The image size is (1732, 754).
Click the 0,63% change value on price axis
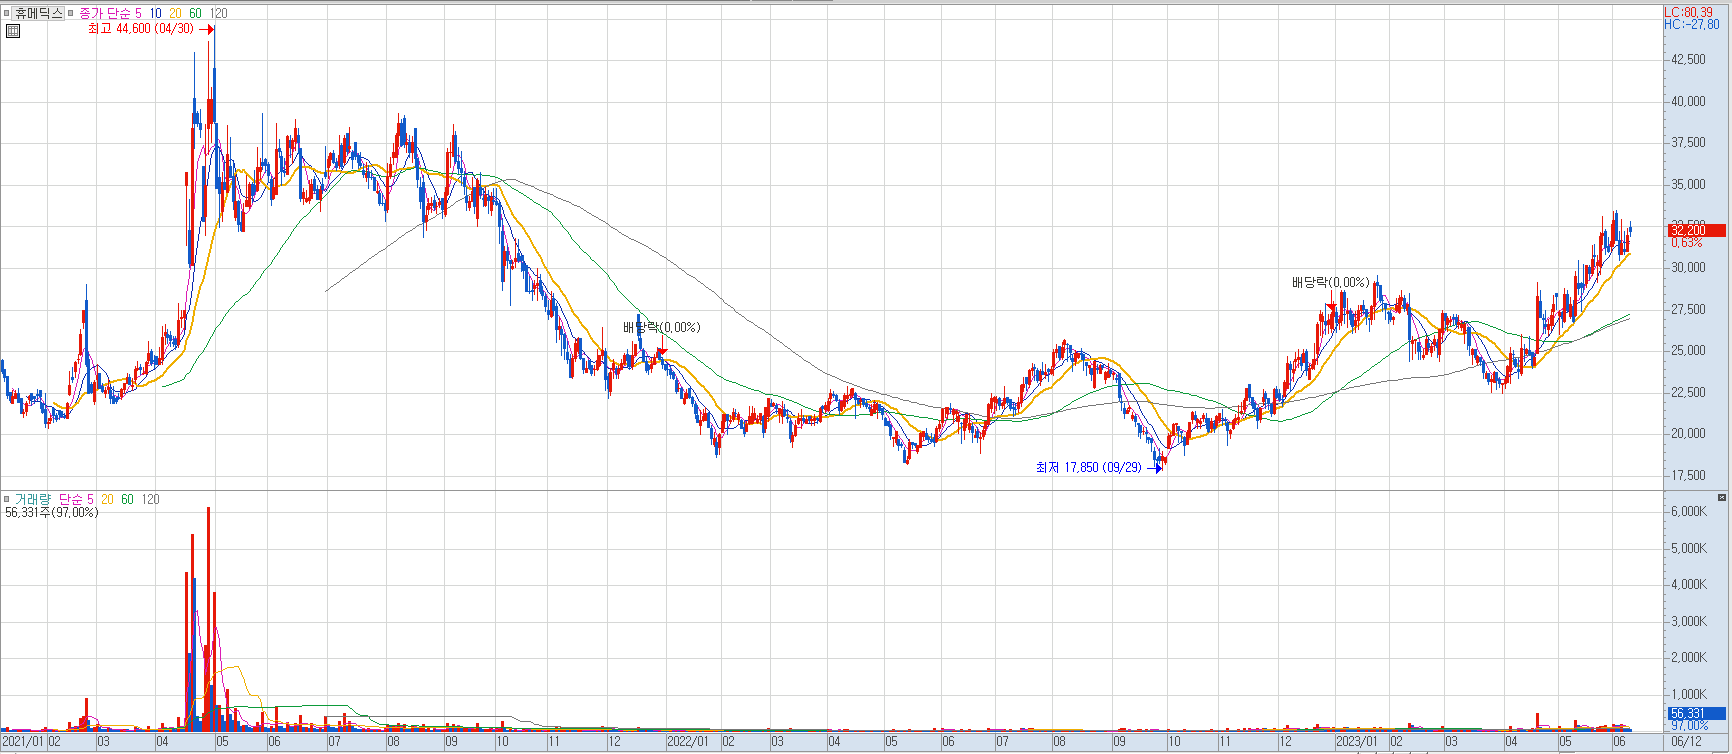tap(1686, 243)
